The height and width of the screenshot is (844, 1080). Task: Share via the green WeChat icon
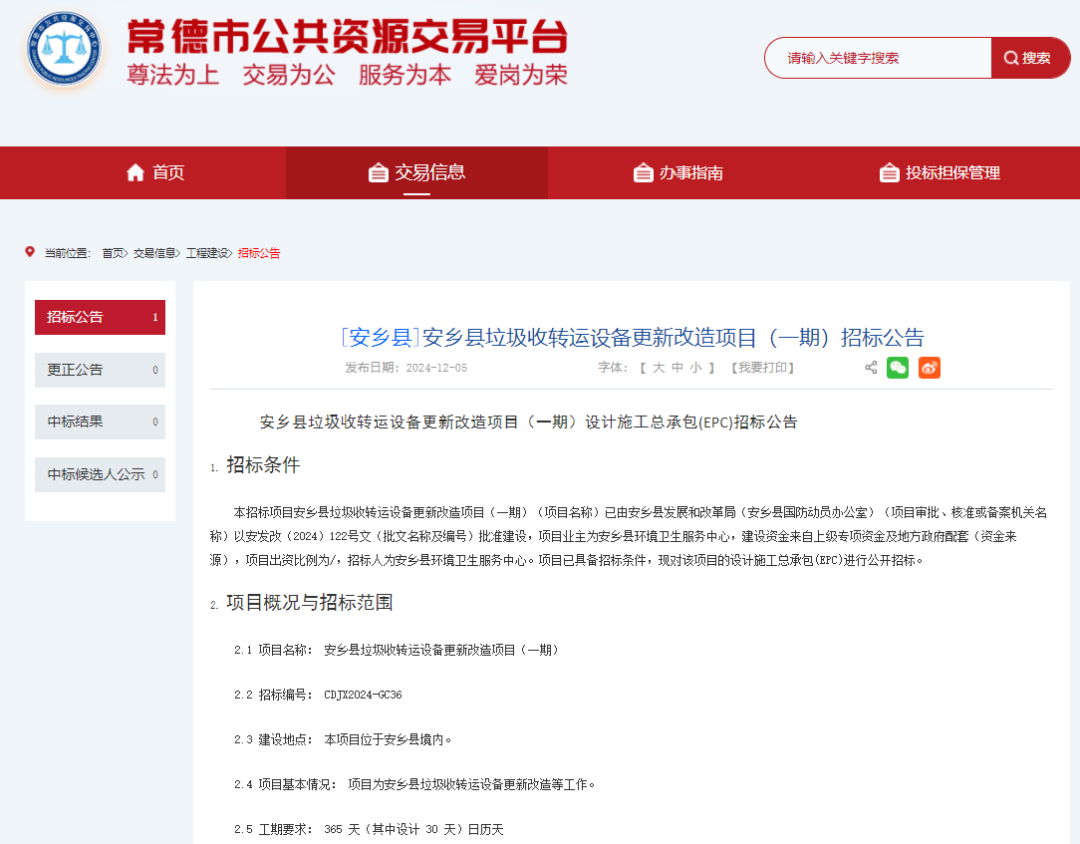point(897,368)
